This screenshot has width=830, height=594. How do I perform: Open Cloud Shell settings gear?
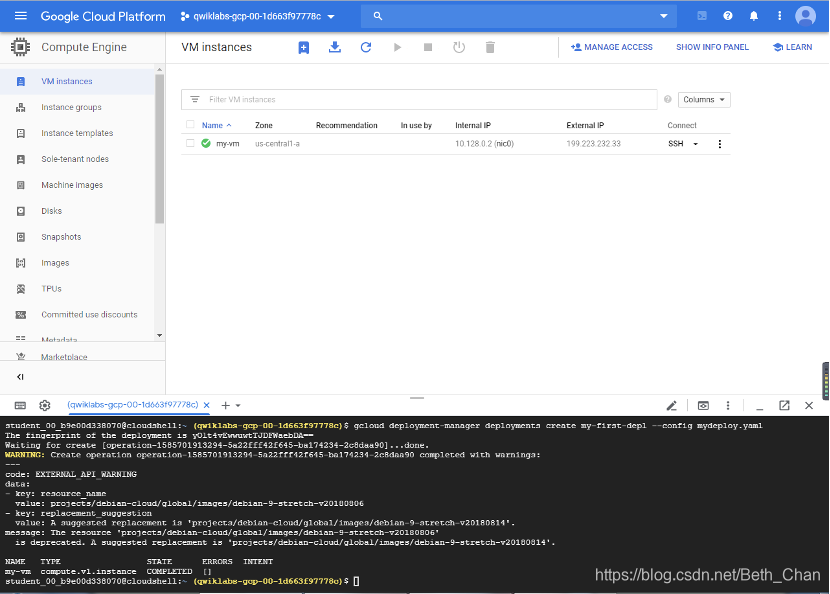pos(45,406)
